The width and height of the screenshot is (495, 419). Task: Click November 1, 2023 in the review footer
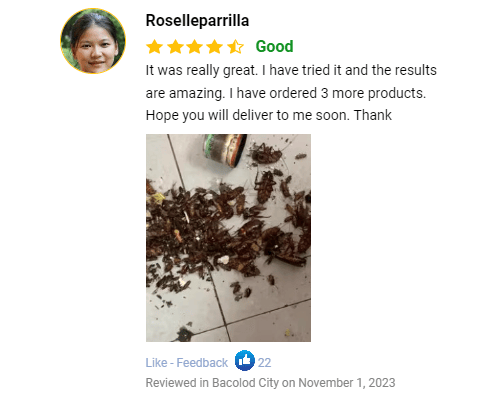click(x=347, y=383)
